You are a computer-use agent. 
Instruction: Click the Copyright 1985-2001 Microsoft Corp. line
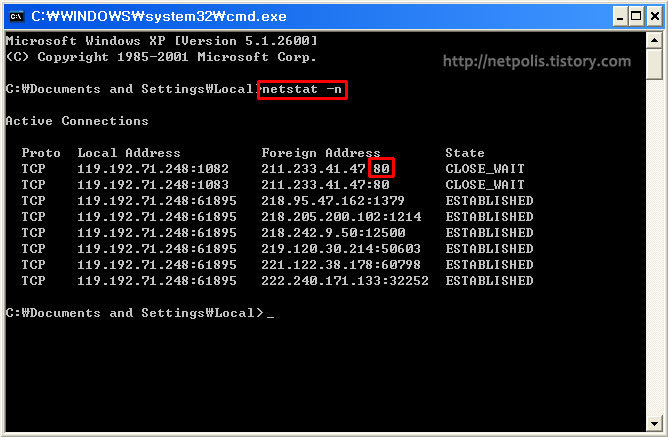pyautogui.click(x=161, y=57)
